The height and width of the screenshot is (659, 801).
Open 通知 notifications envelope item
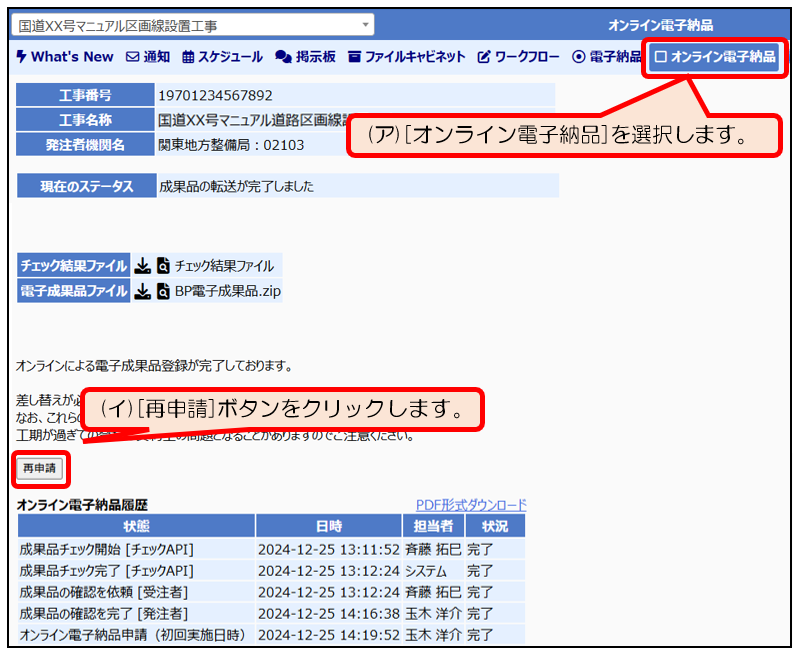147,57
